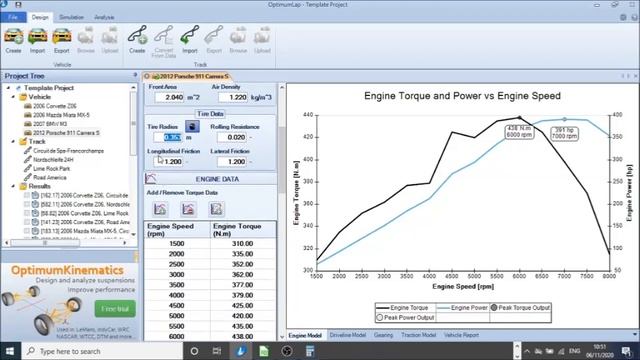
Task: Open the green spreadsheet taskbar icon
Action: pos(264,351)
